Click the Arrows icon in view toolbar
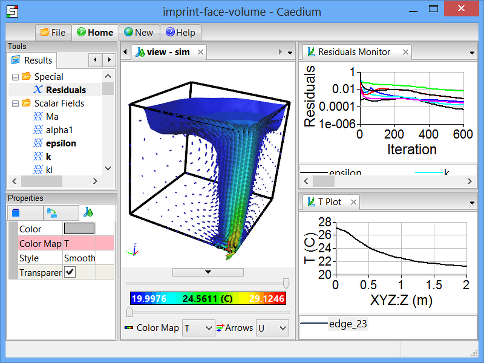 tap(220, 328)
